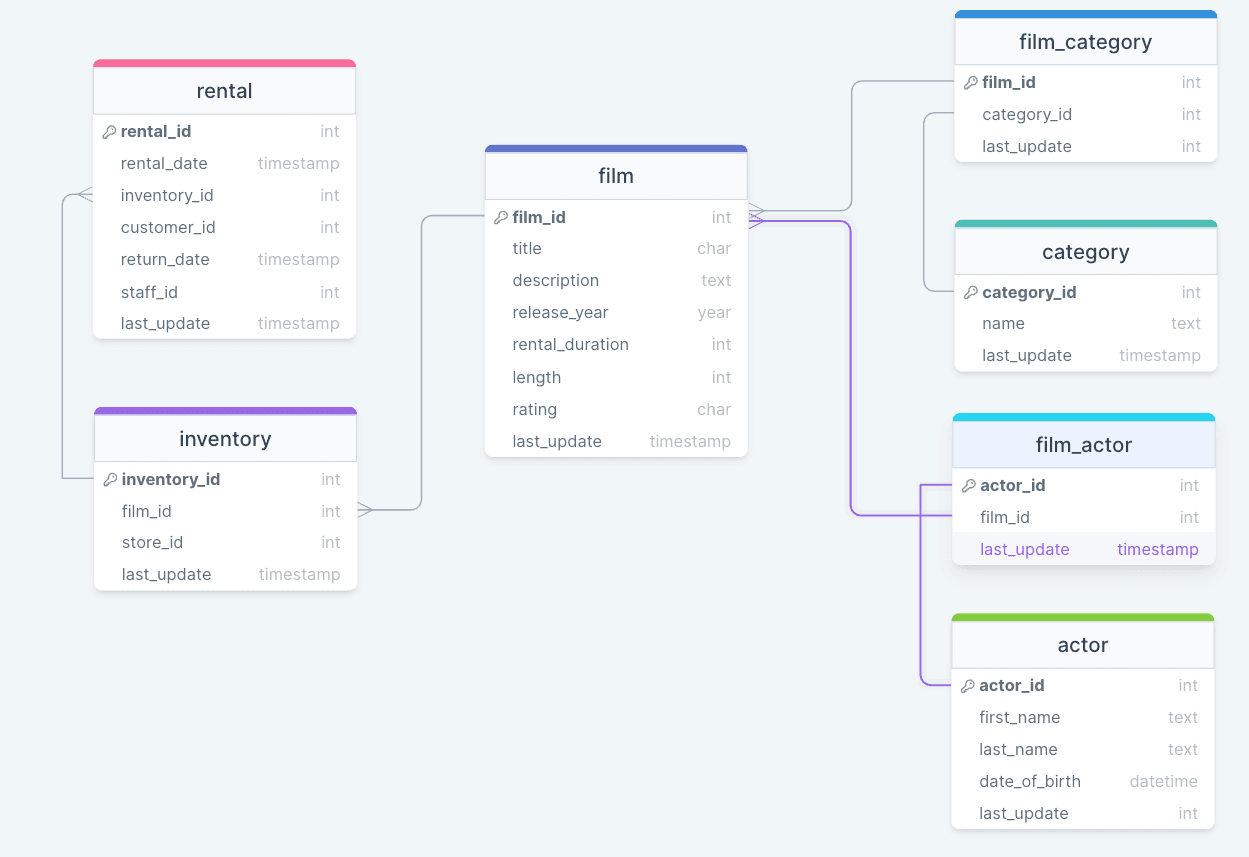This screenshot has height=857, width=1249.
Task: Click the rental table title
Action: (x=223, y=90)
